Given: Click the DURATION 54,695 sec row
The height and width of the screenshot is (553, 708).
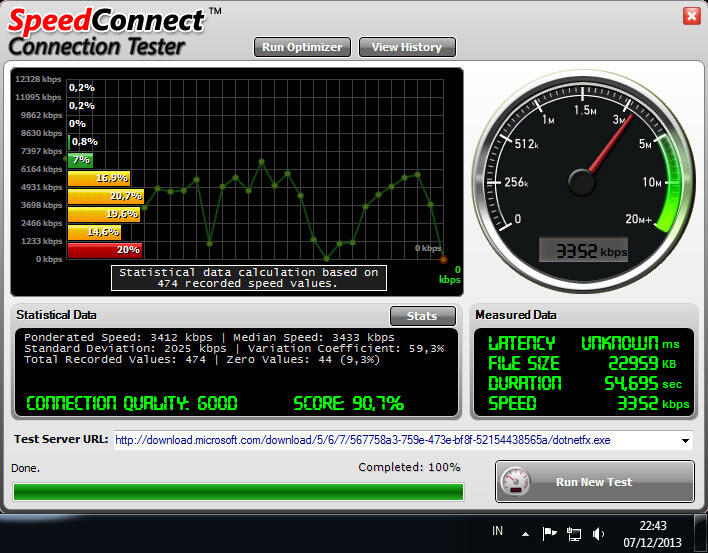Looking at the screenshot, I should 585,384.
